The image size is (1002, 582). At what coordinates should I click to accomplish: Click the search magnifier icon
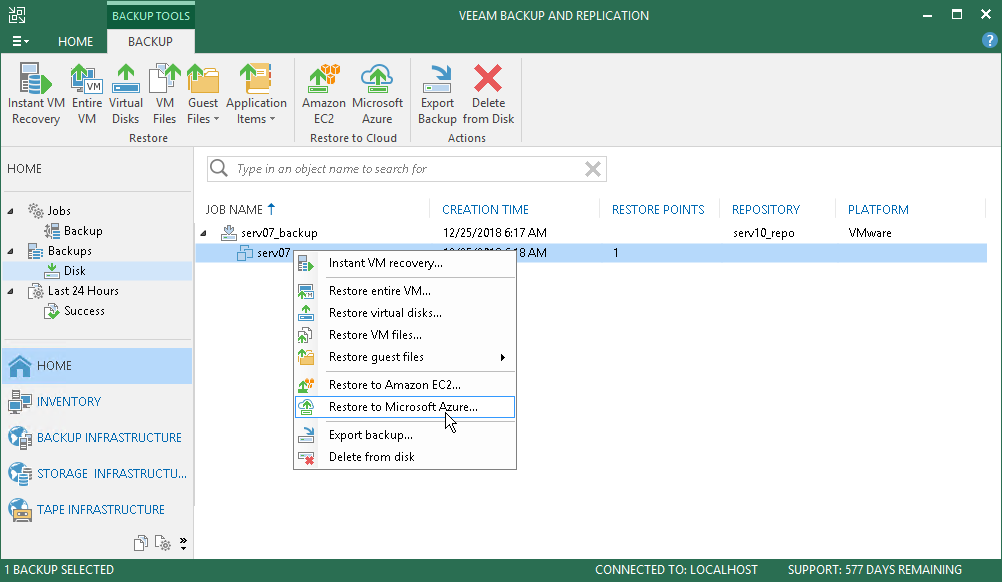coord(219,169)
